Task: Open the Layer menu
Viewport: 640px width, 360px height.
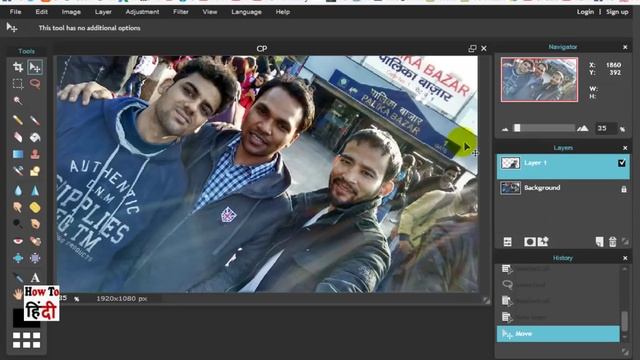Action: click(x=103, y=12)
